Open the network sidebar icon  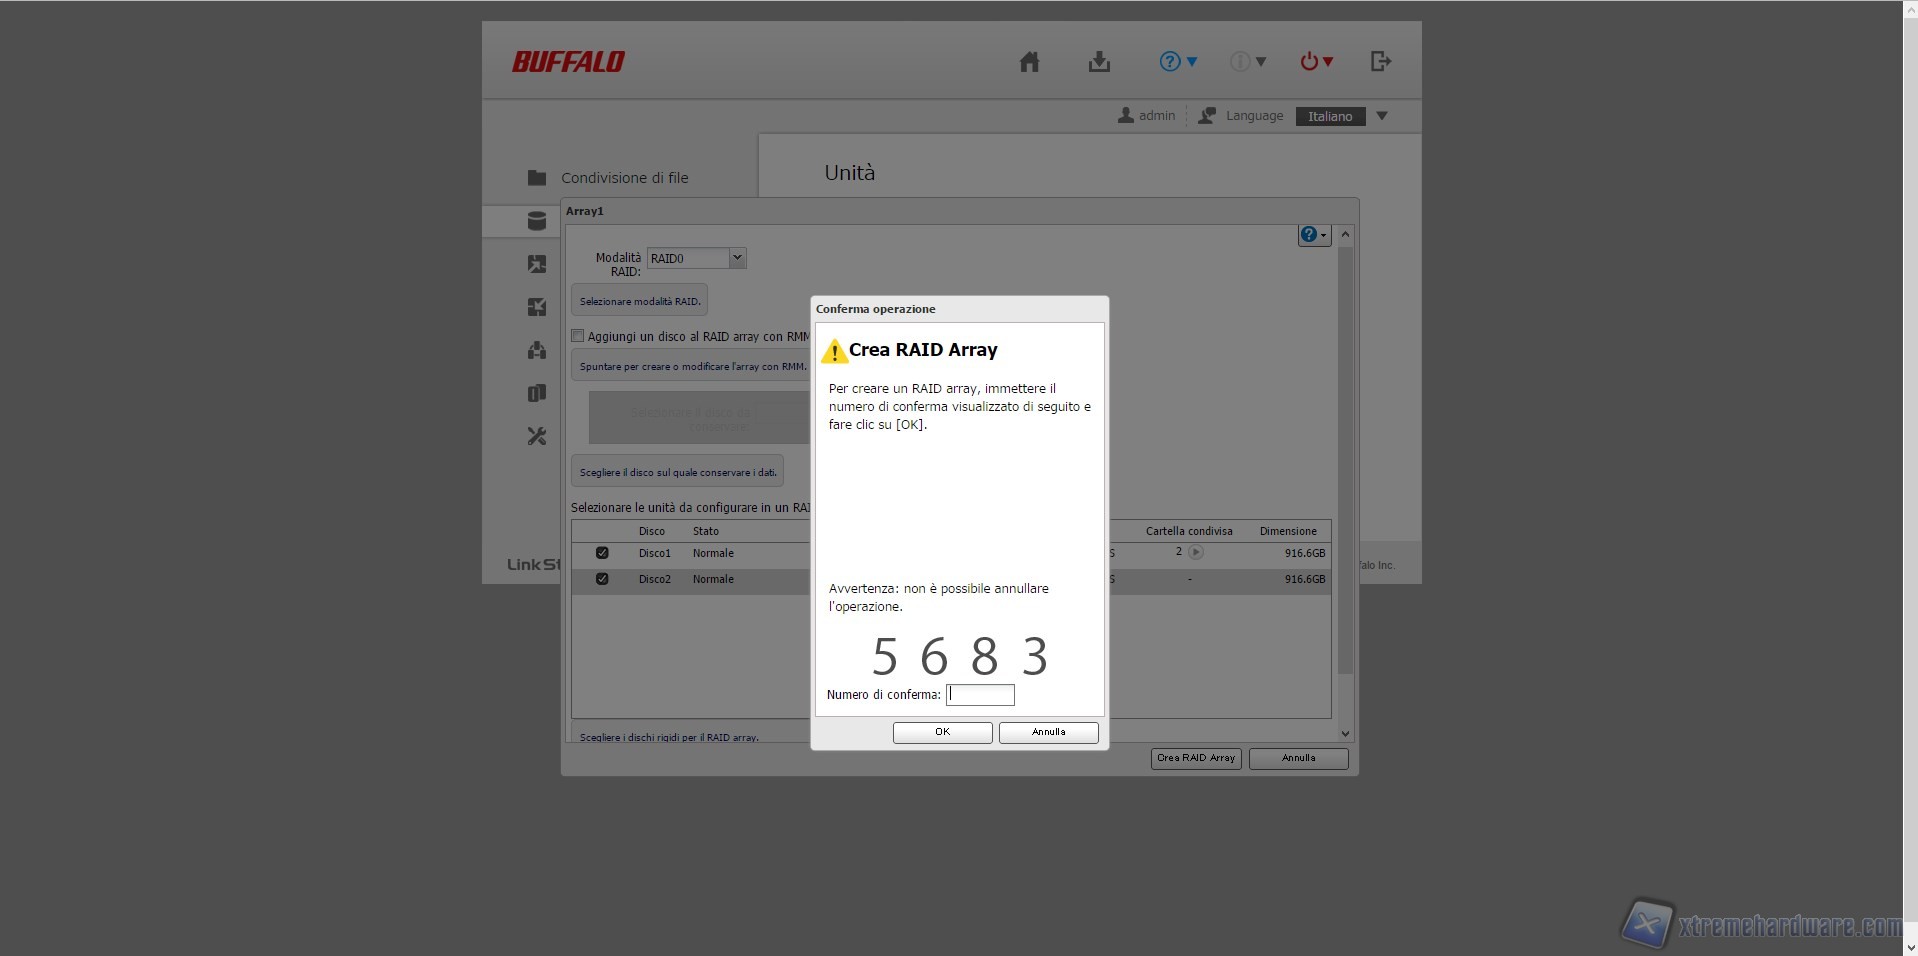click(x=537, y=350)
